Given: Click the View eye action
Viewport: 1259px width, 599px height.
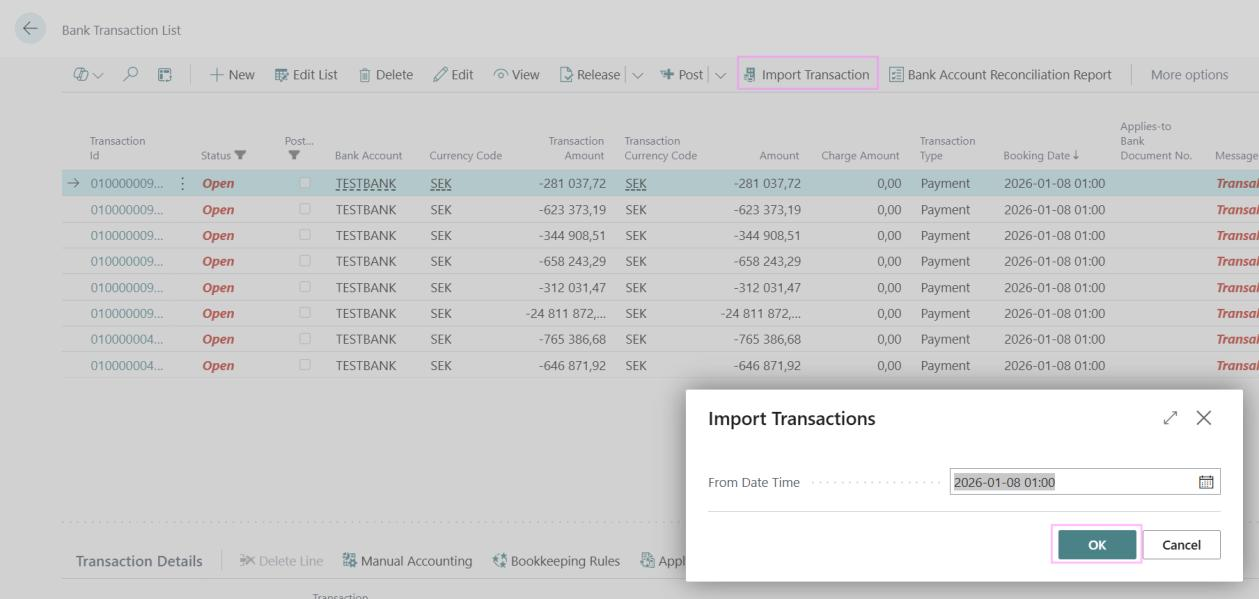Looking at the screenshot, I should [x=517, y=75].
